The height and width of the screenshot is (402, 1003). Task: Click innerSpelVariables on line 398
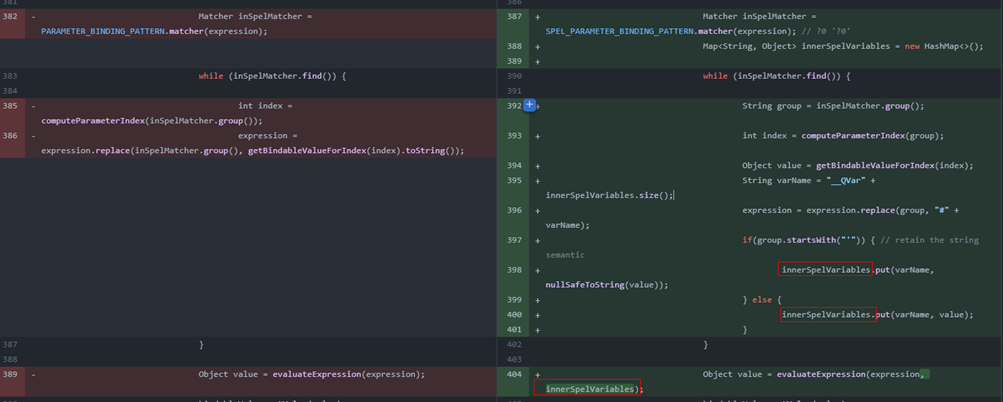(x=826, y=270)
